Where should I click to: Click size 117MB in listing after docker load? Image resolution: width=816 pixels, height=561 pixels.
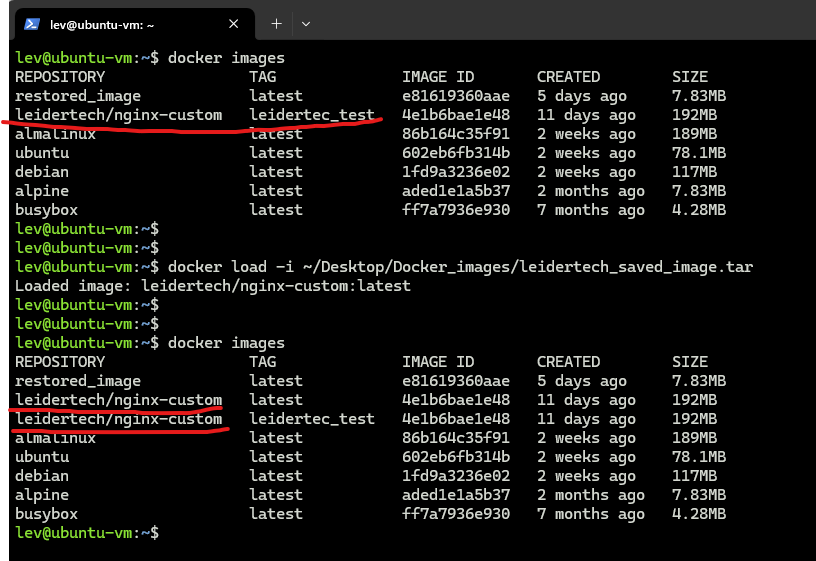tap(694, 476)
